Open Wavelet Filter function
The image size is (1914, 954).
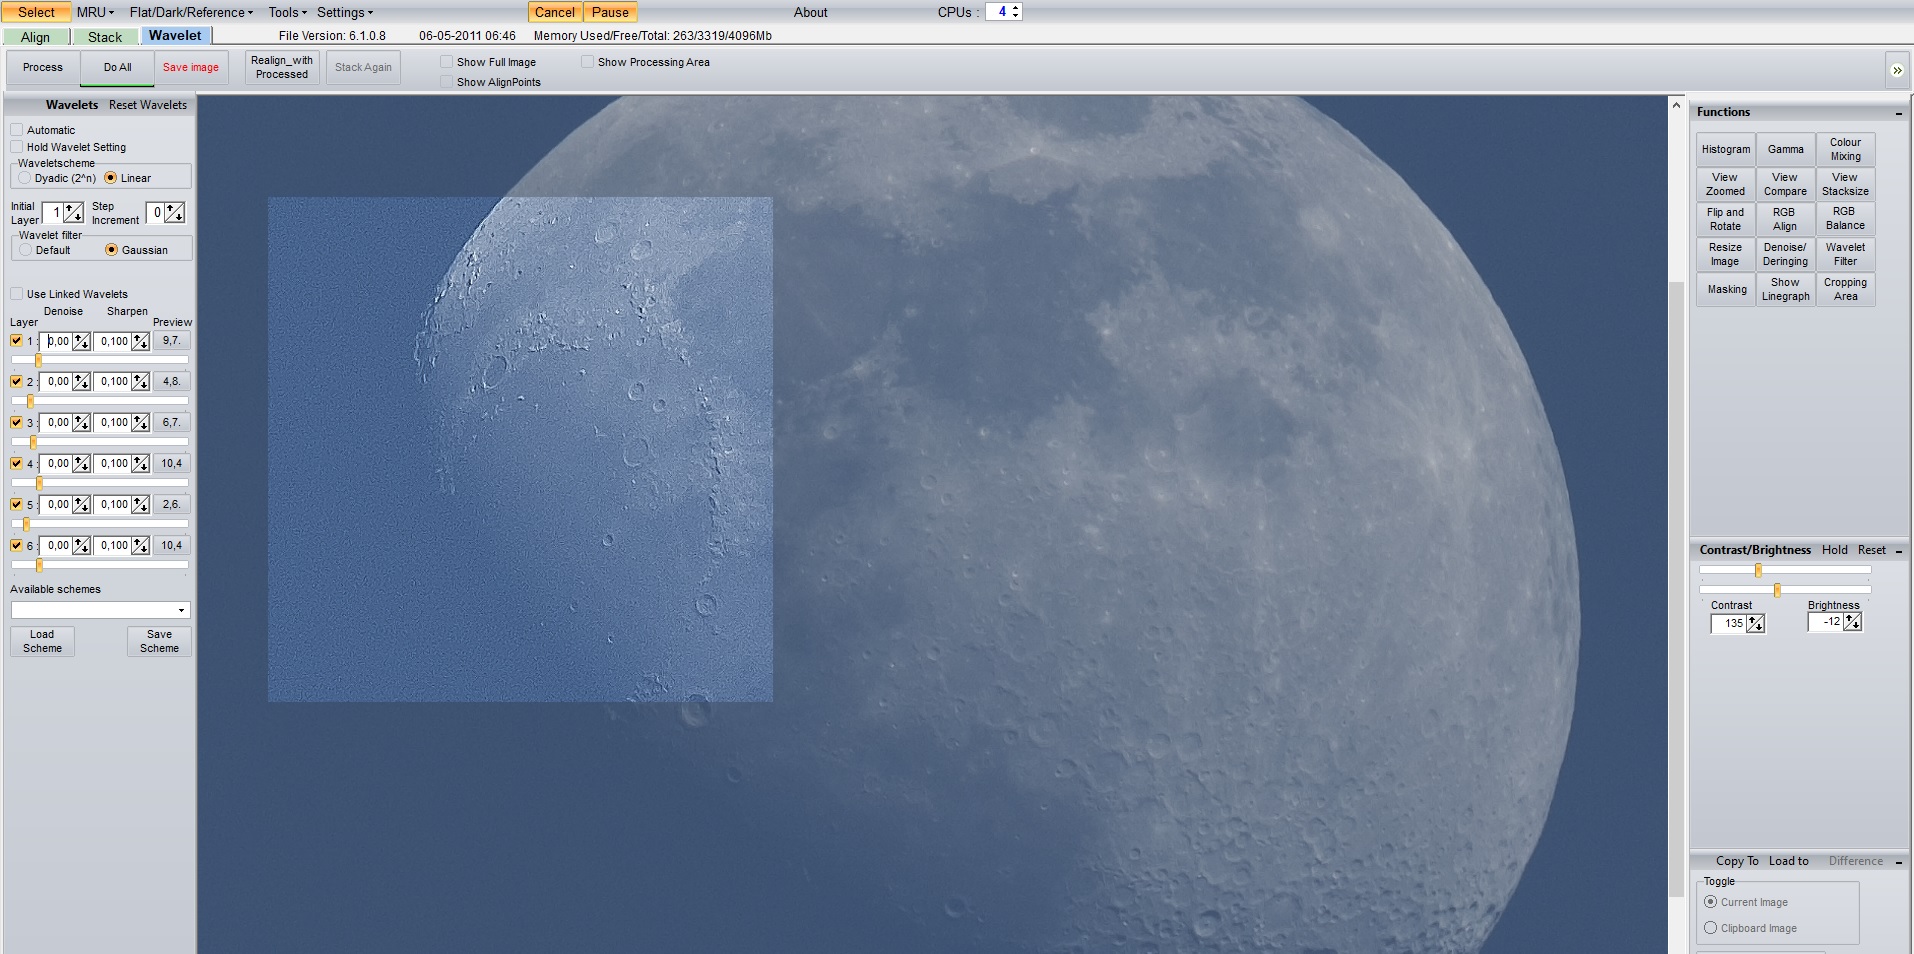point(1845,254)
